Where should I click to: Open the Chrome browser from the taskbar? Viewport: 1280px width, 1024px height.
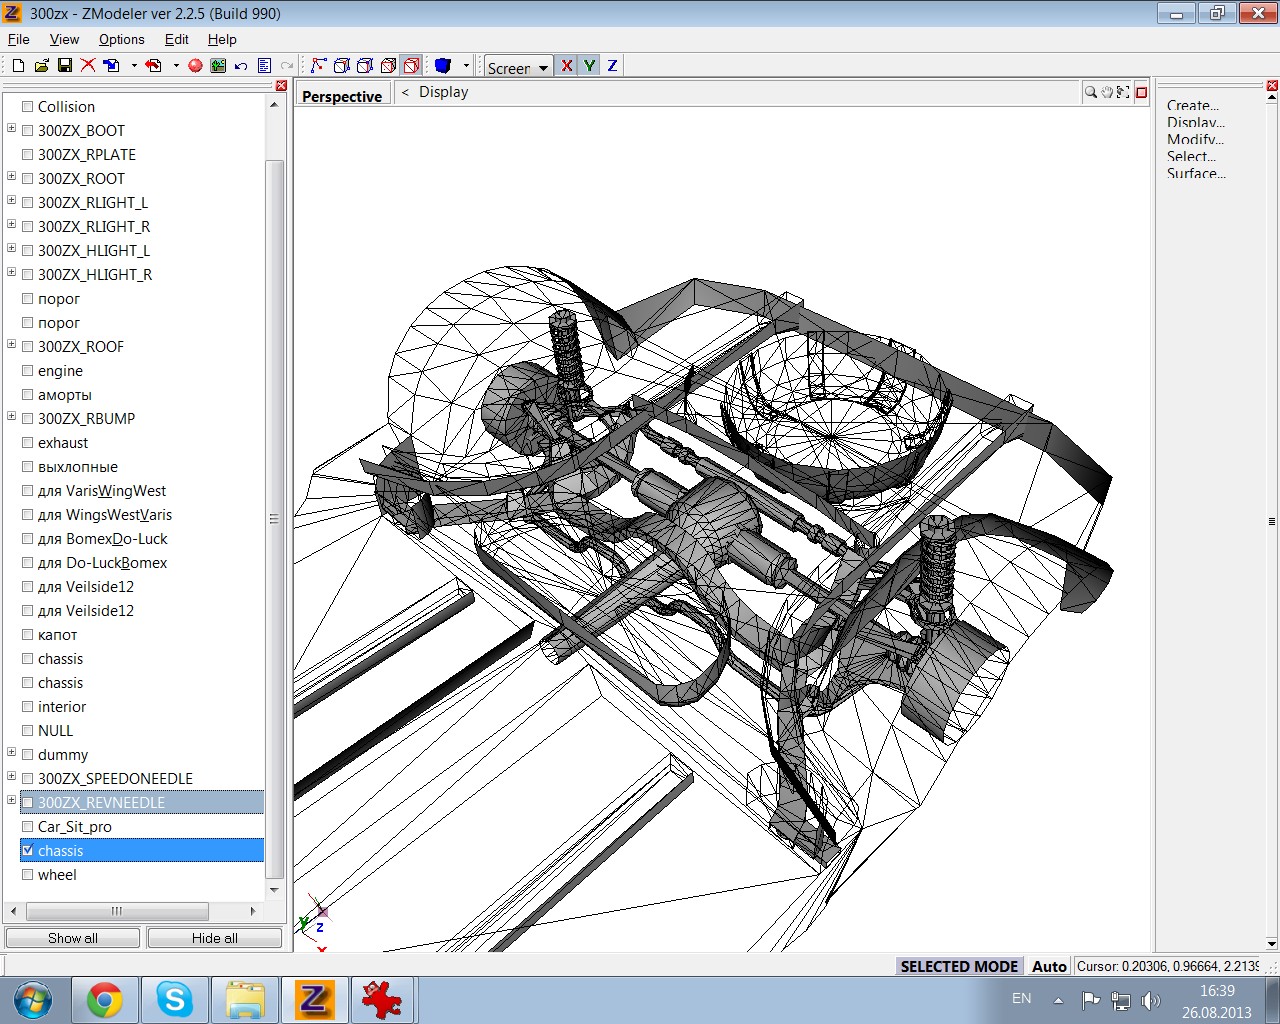click(x=105, y=1000)
